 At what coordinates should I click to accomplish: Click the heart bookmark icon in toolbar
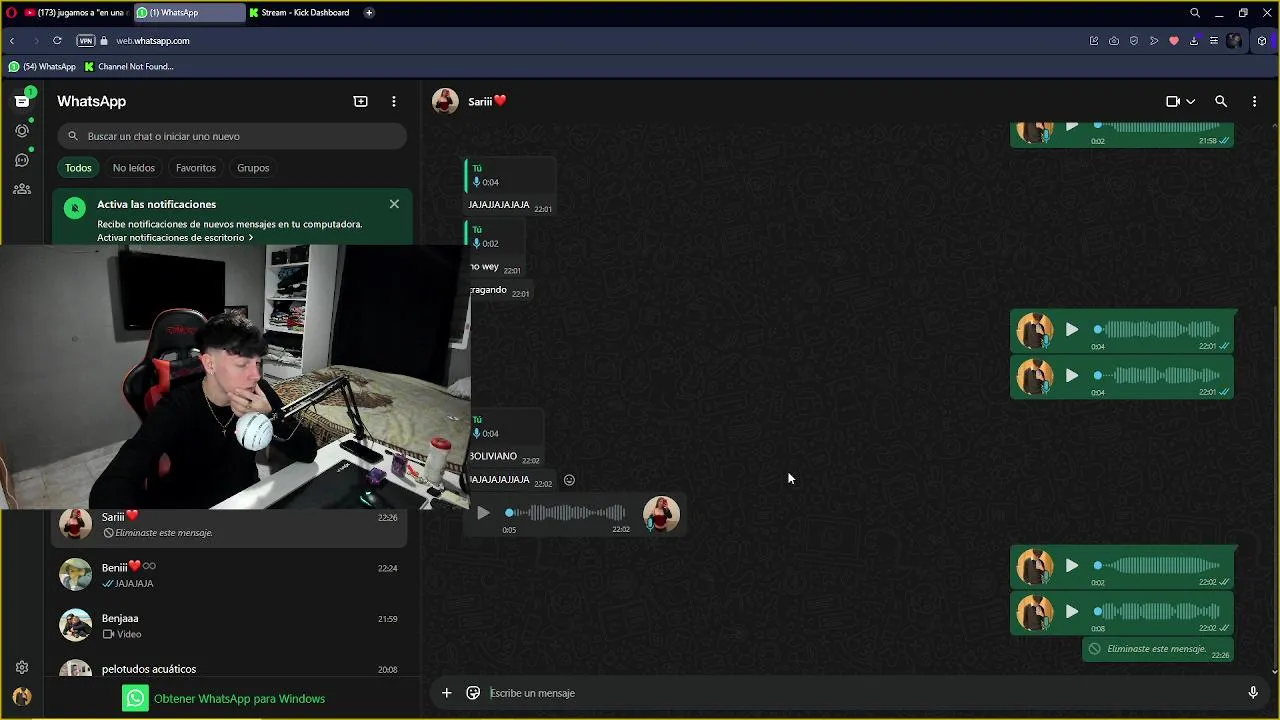pyautogui.click(x=1174, y=41)
